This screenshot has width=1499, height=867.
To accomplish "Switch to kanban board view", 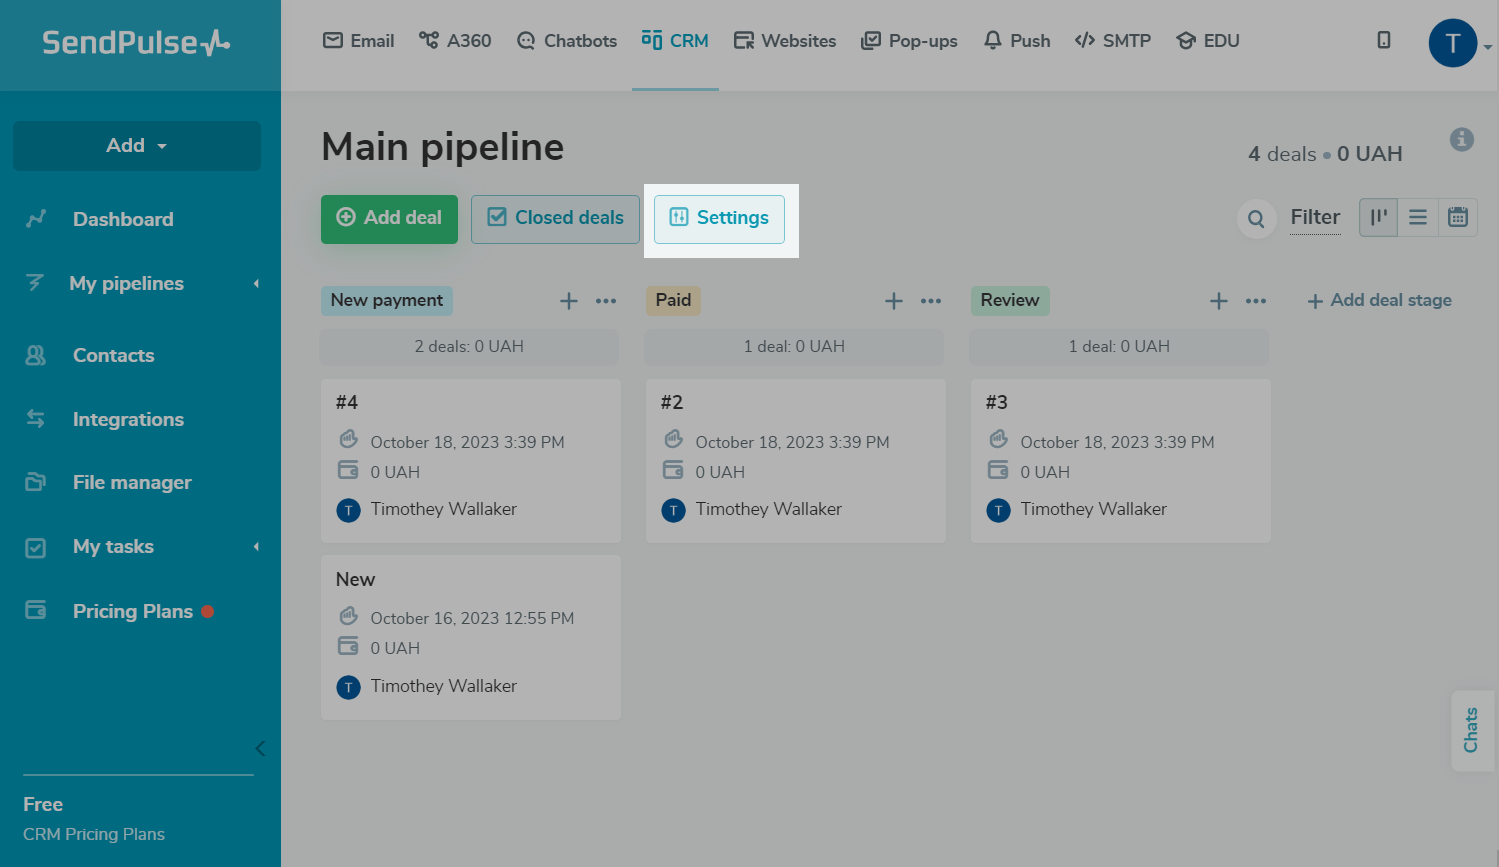I will coord(1378,217).
